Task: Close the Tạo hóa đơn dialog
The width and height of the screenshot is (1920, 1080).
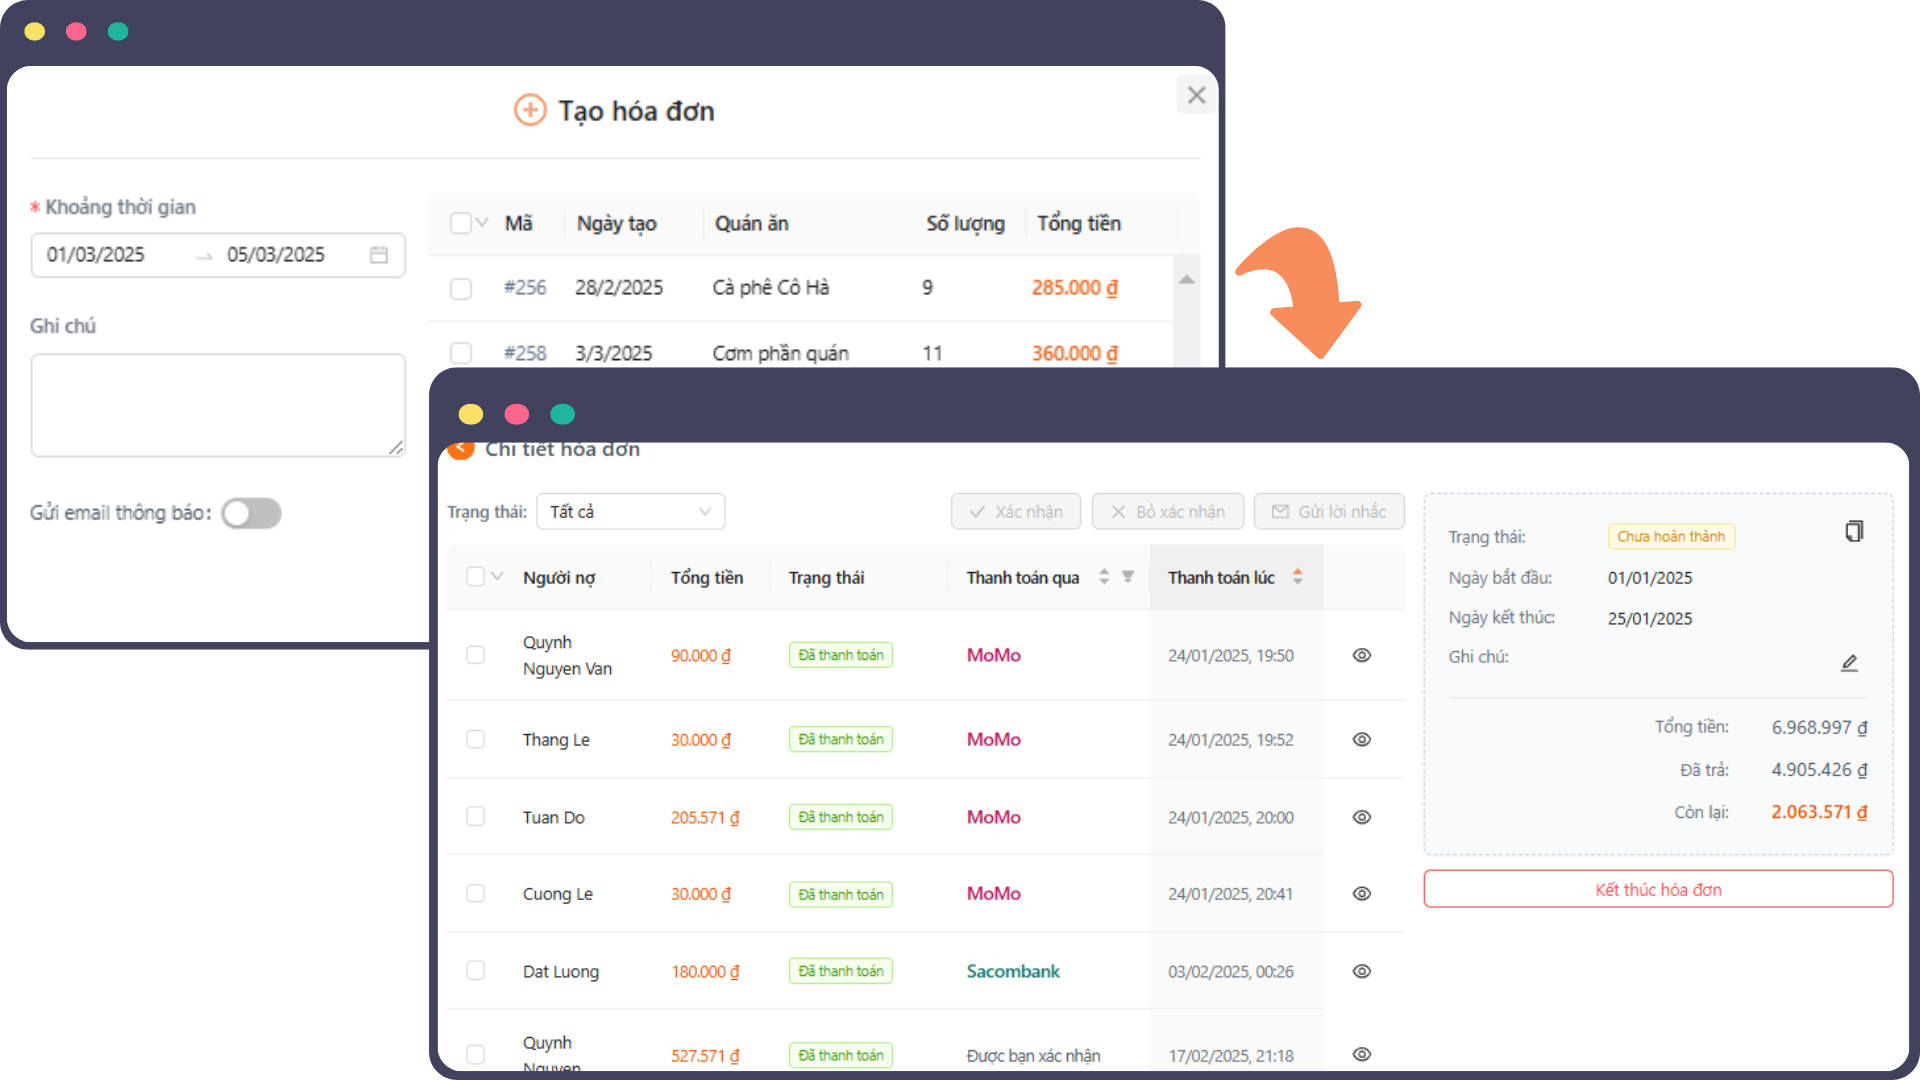Action: [1196, 95]
